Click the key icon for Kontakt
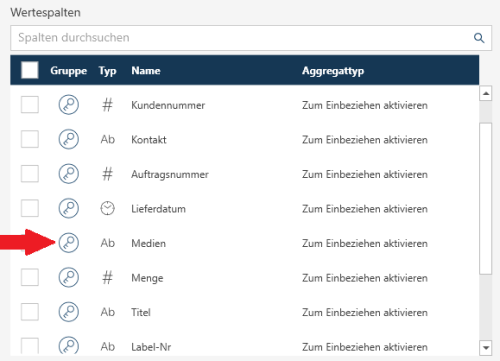Image resolution: width=500 pixels, height=361 pixels. (69, 139)
